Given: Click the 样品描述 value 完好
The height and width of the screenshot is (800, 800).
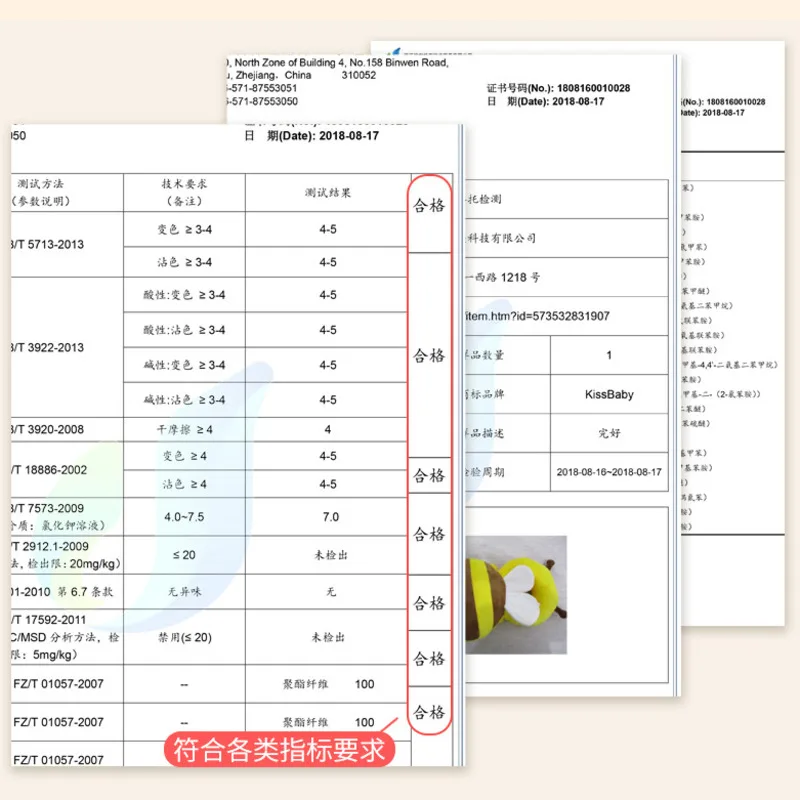Looking at the screenshot, I should (609, 433).
